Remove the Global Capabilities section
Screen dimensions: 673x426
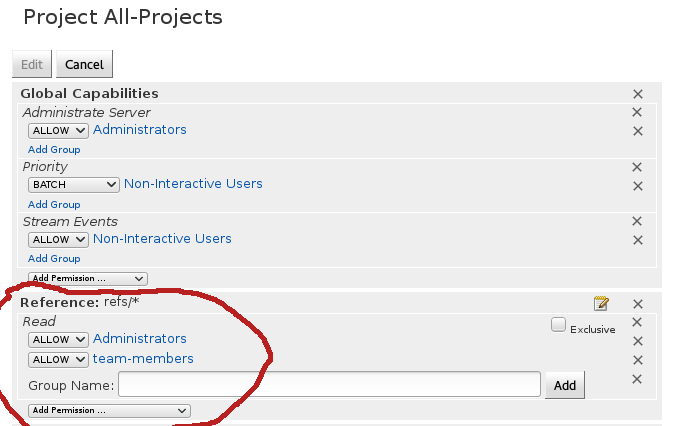tap(638, 94)
